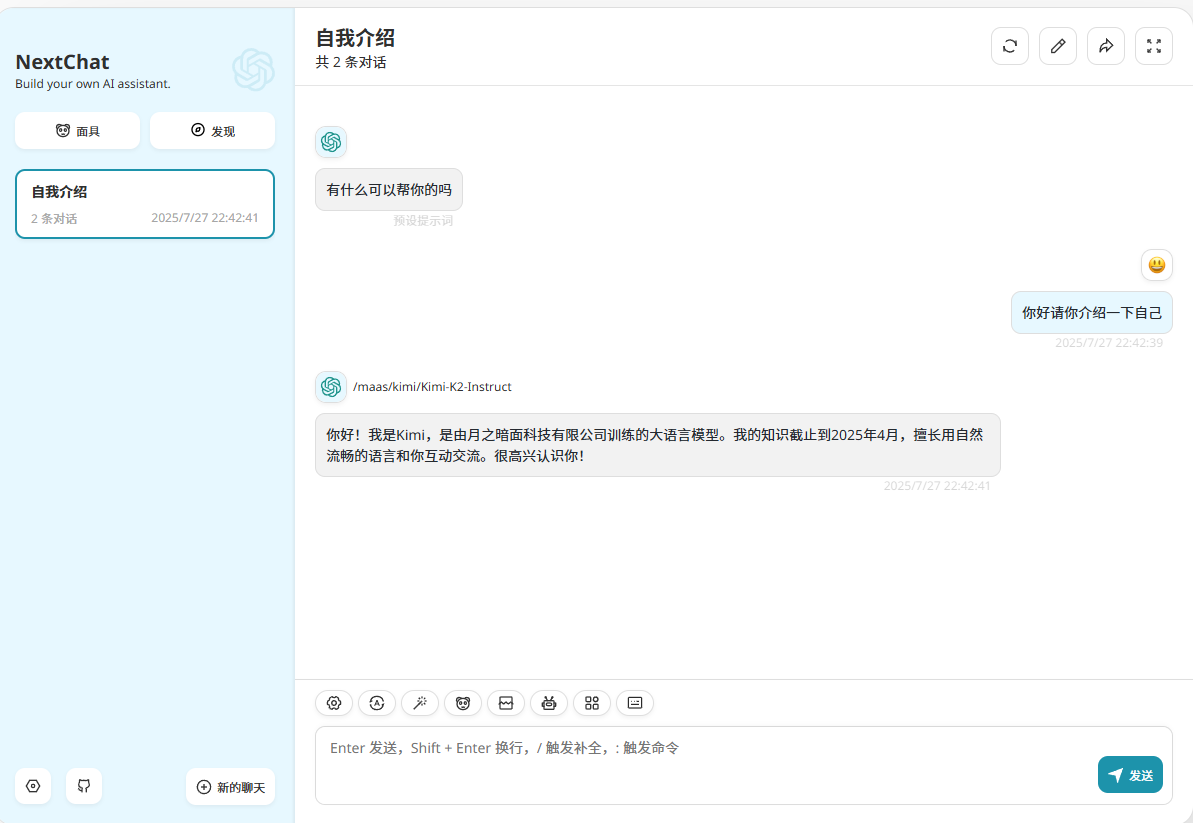
Task: Switch model using the robot icon
Action: [x=549, y=703]
